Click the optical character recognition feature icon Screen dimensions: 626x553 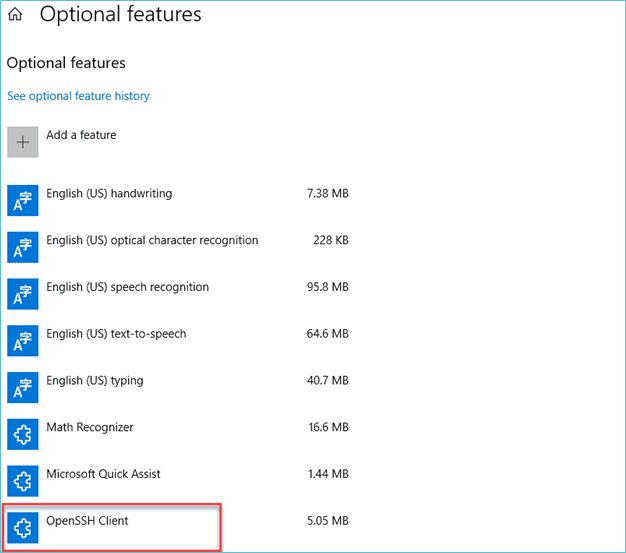click(23, 247)
